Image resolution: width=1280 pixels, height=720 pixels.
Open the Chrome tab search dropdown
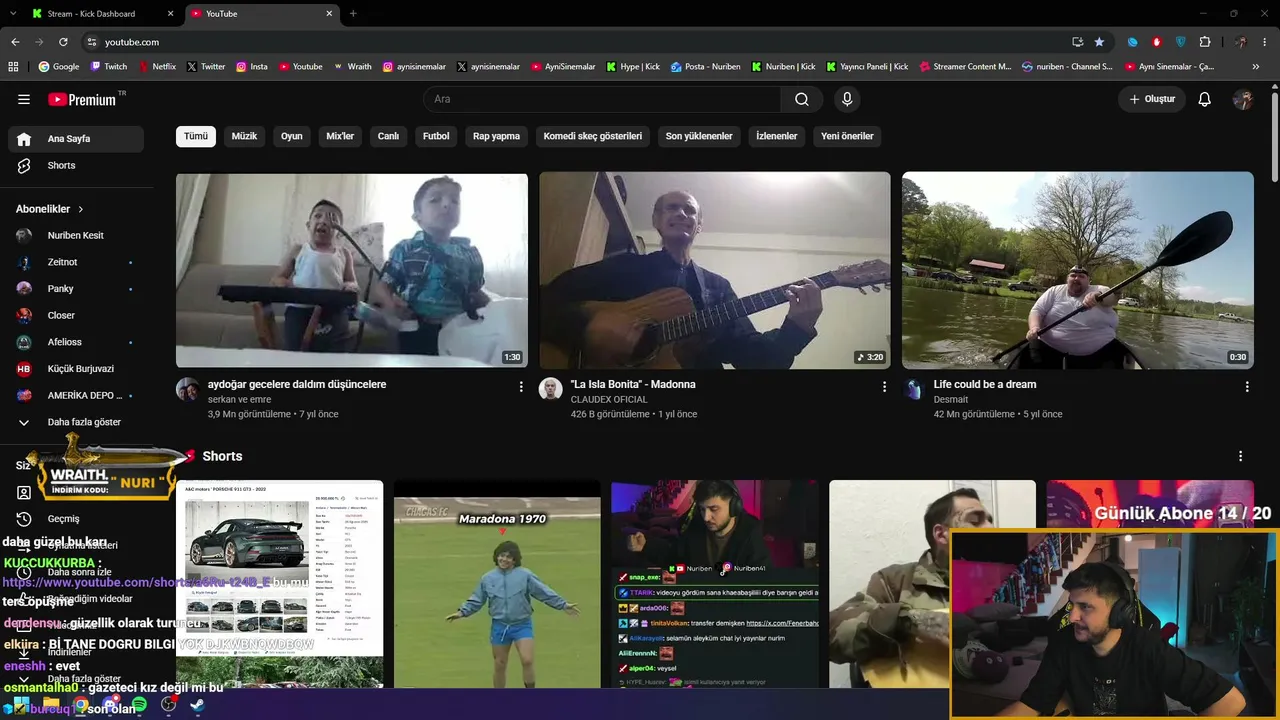click(12, 13)
